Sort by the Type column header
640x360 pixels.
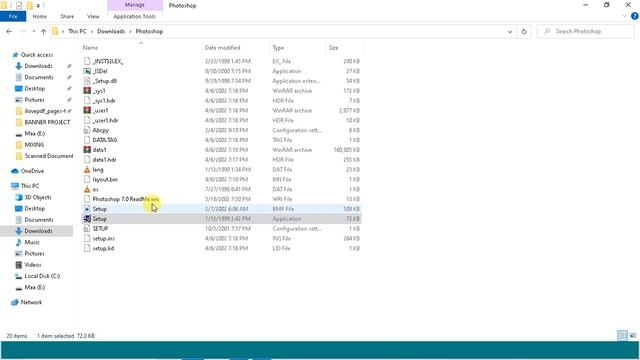click(x=278, y=48)
